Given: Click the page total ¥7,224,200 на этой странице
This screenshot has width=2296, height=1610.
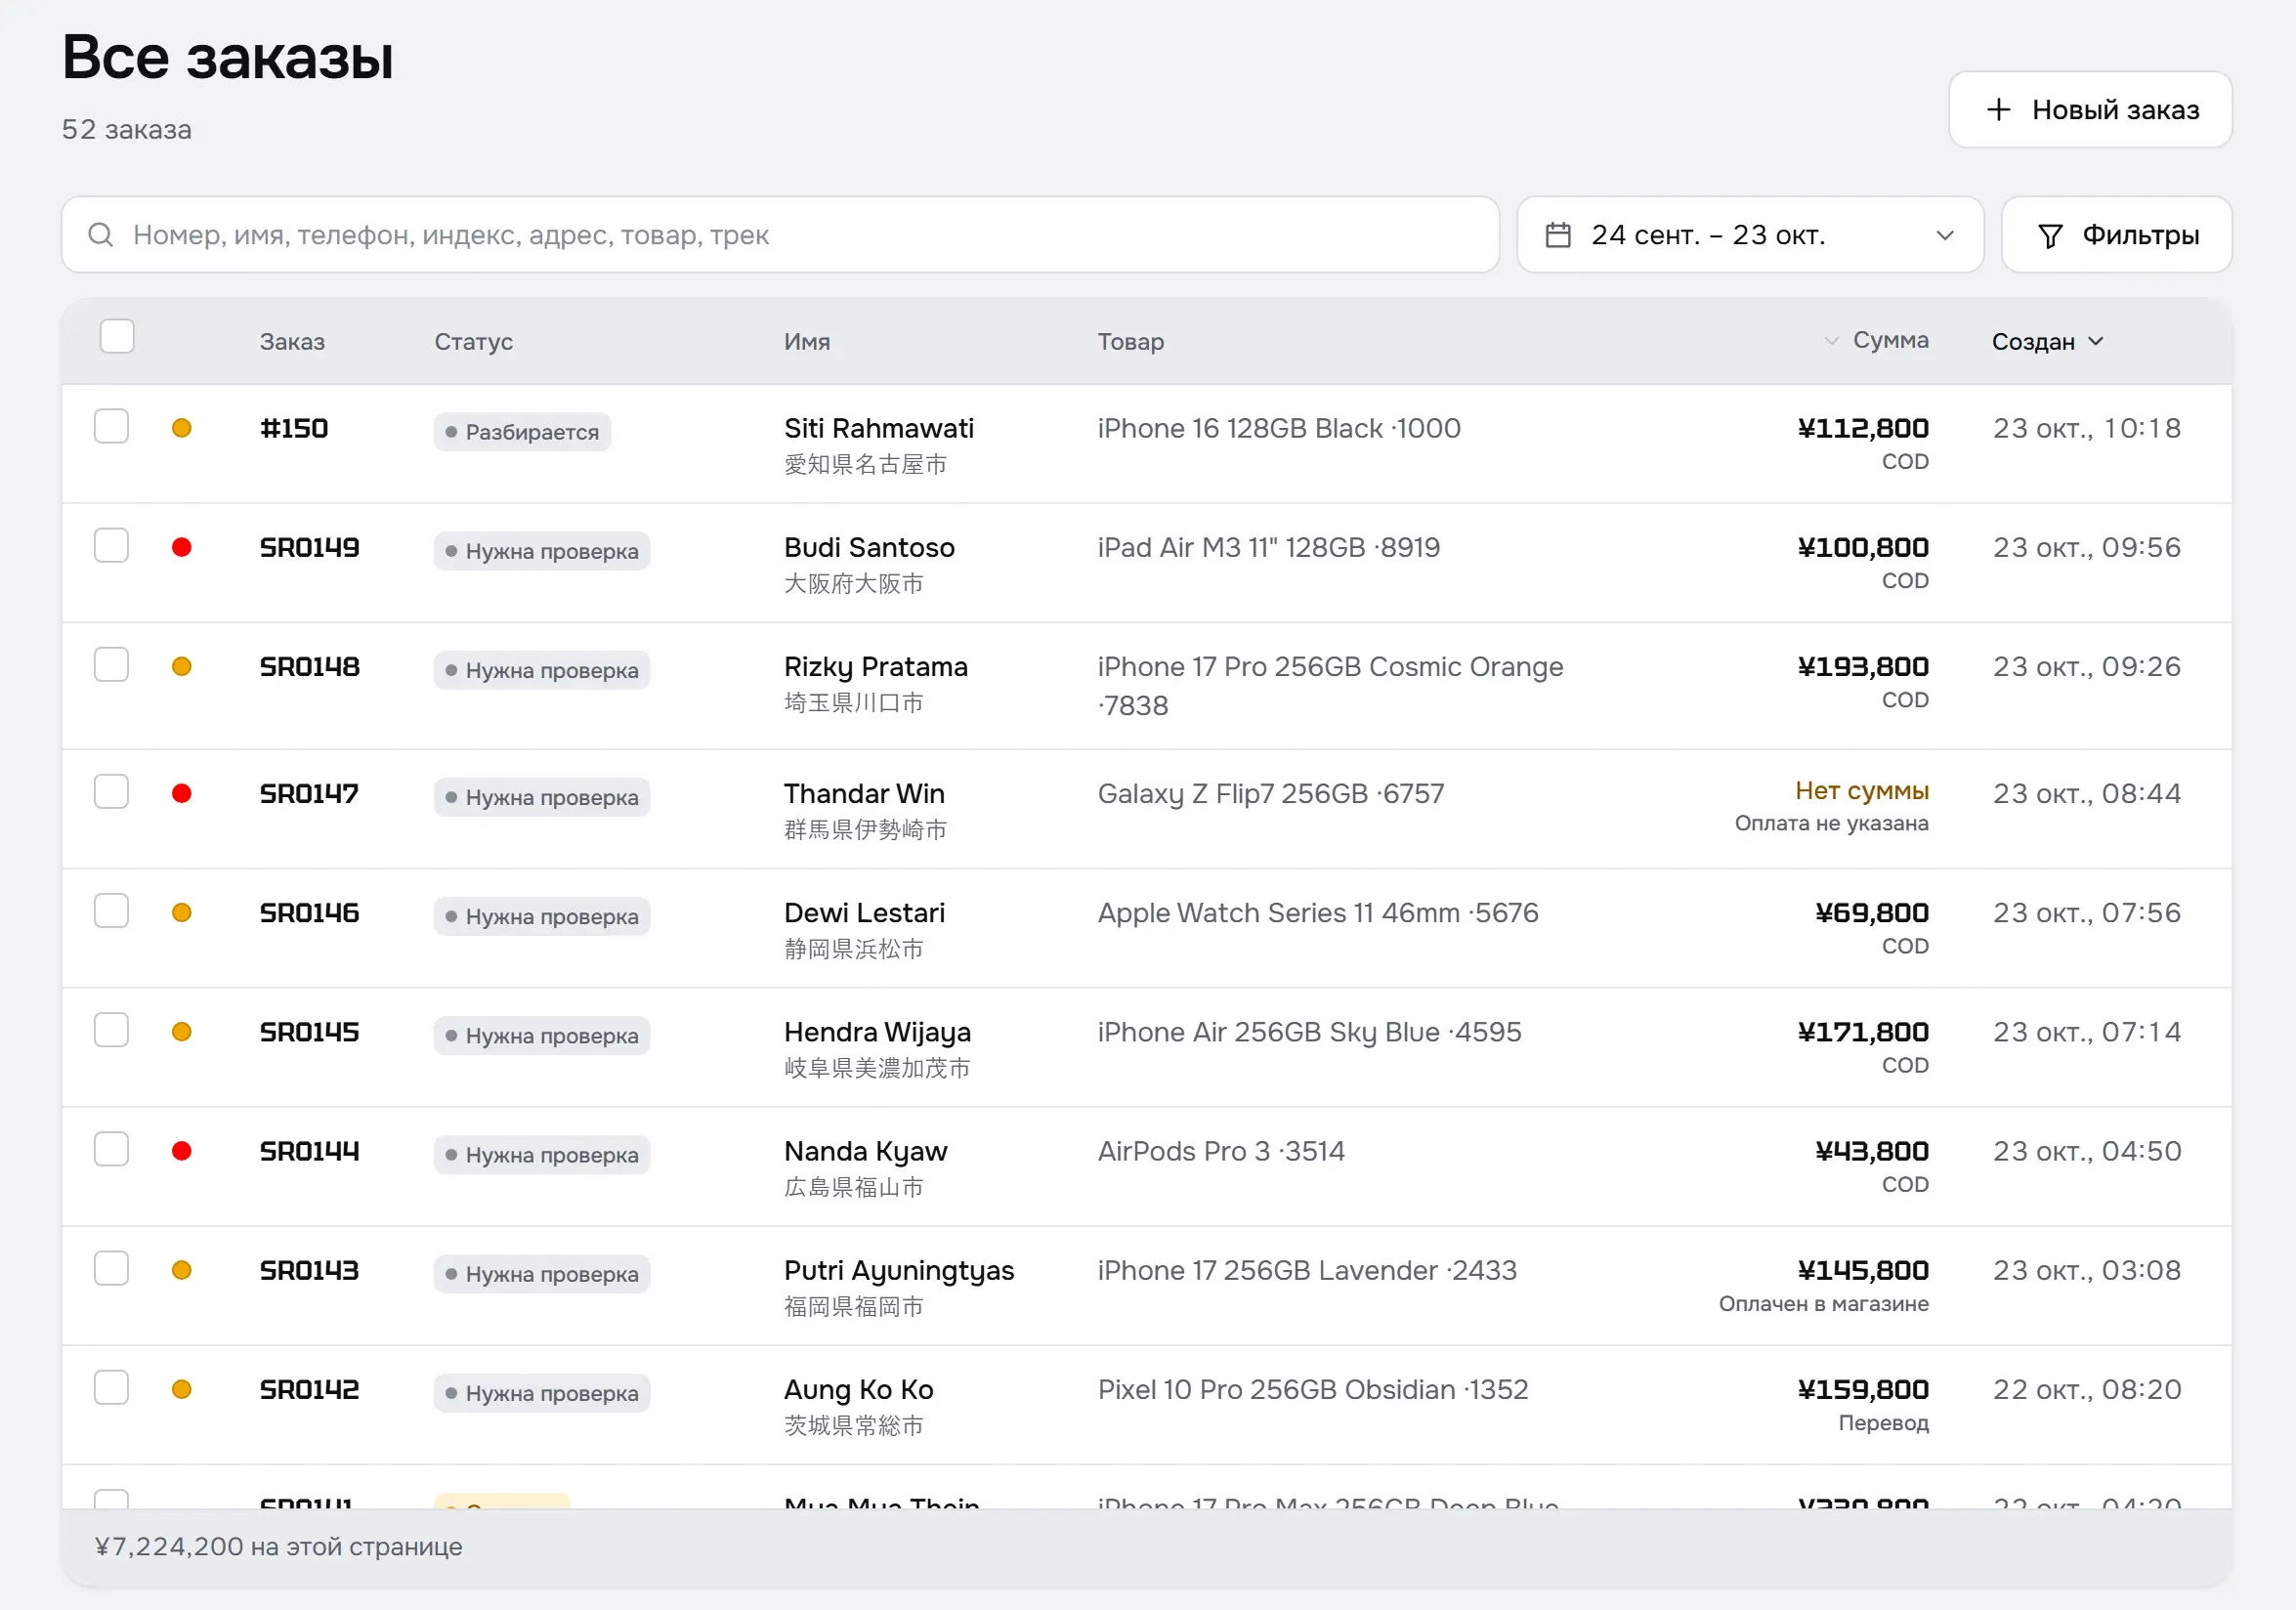Looking at the screenshot, I should [278, 1547].
